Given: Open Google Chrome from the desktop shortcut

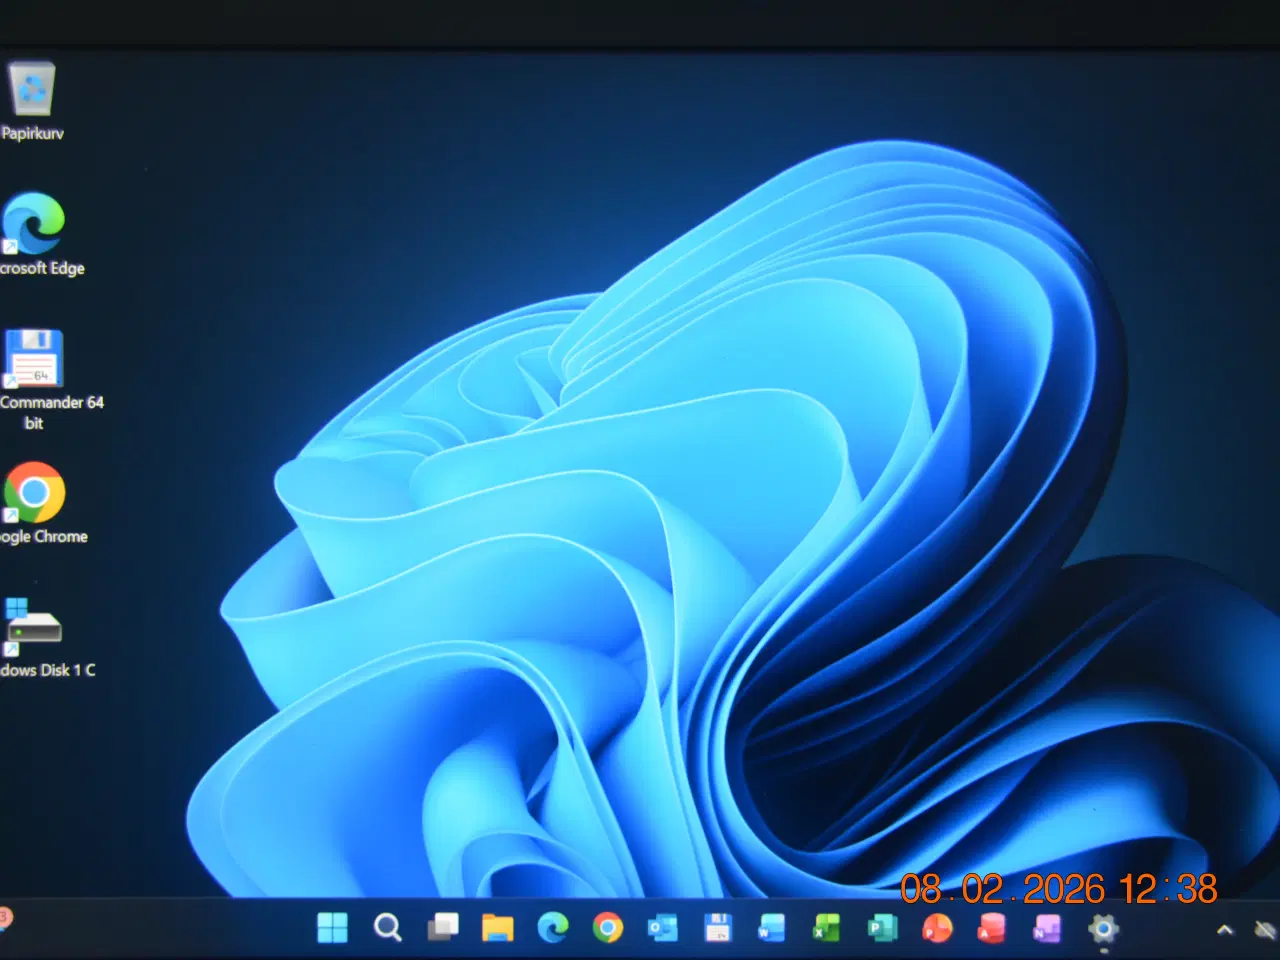Looking at the screenshot, I should click(36, 492).
